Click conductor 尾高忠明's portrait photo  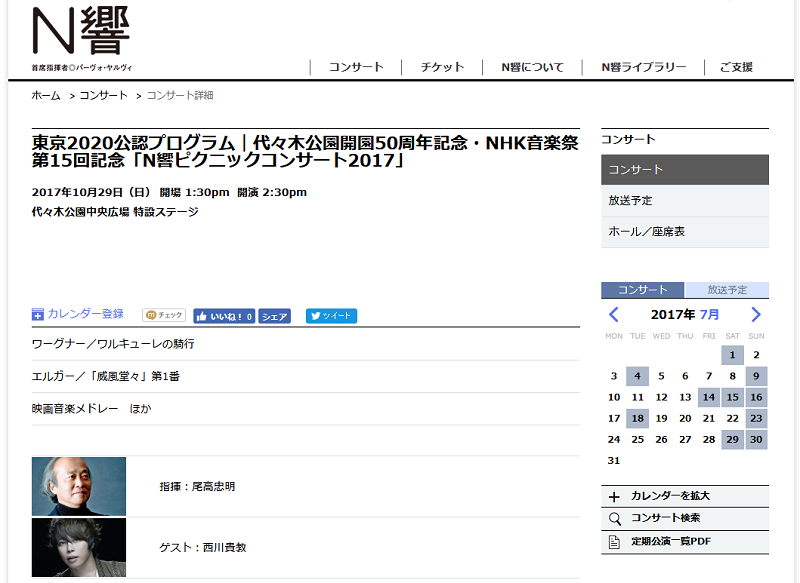point(79,486)
